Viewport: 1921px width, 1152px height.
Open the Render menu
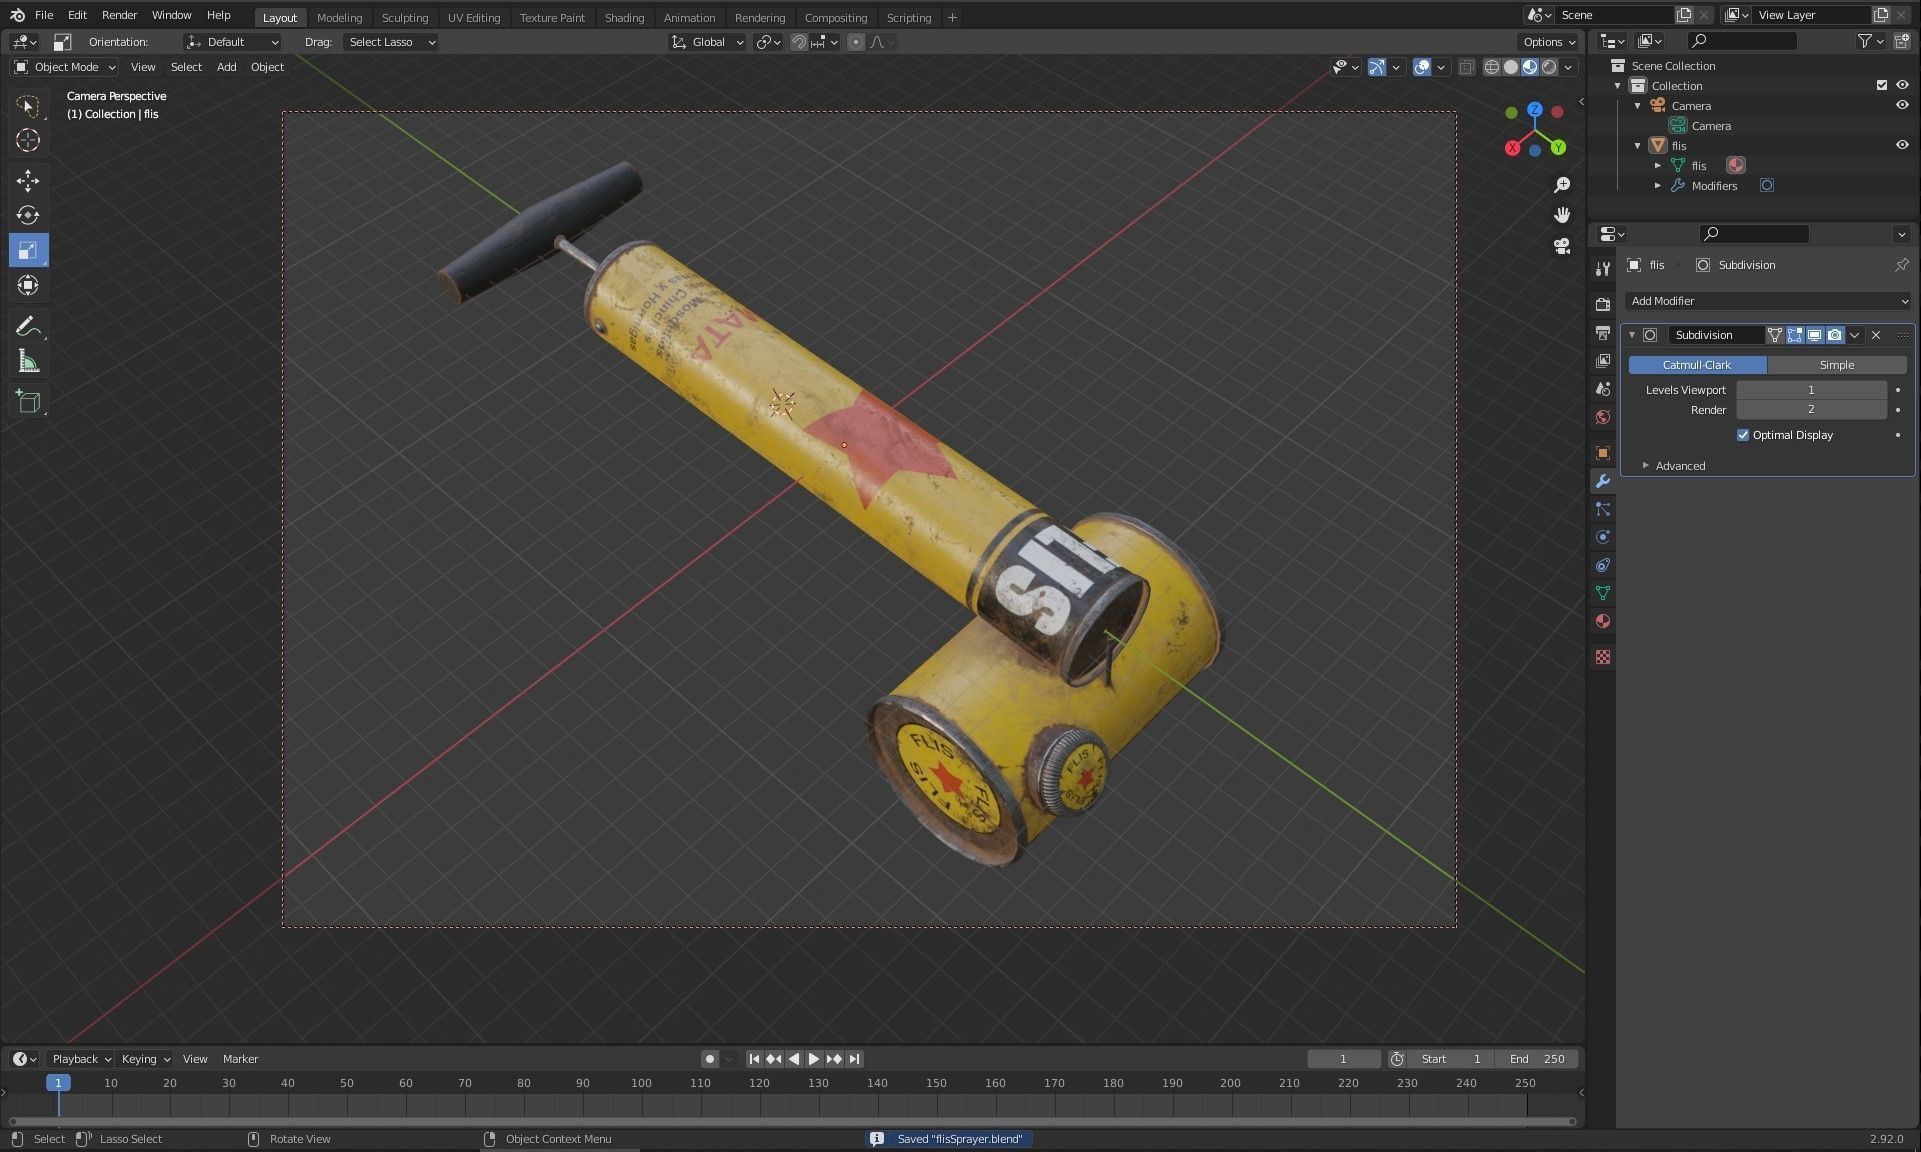pyautogui.click(x=119, y=15)
